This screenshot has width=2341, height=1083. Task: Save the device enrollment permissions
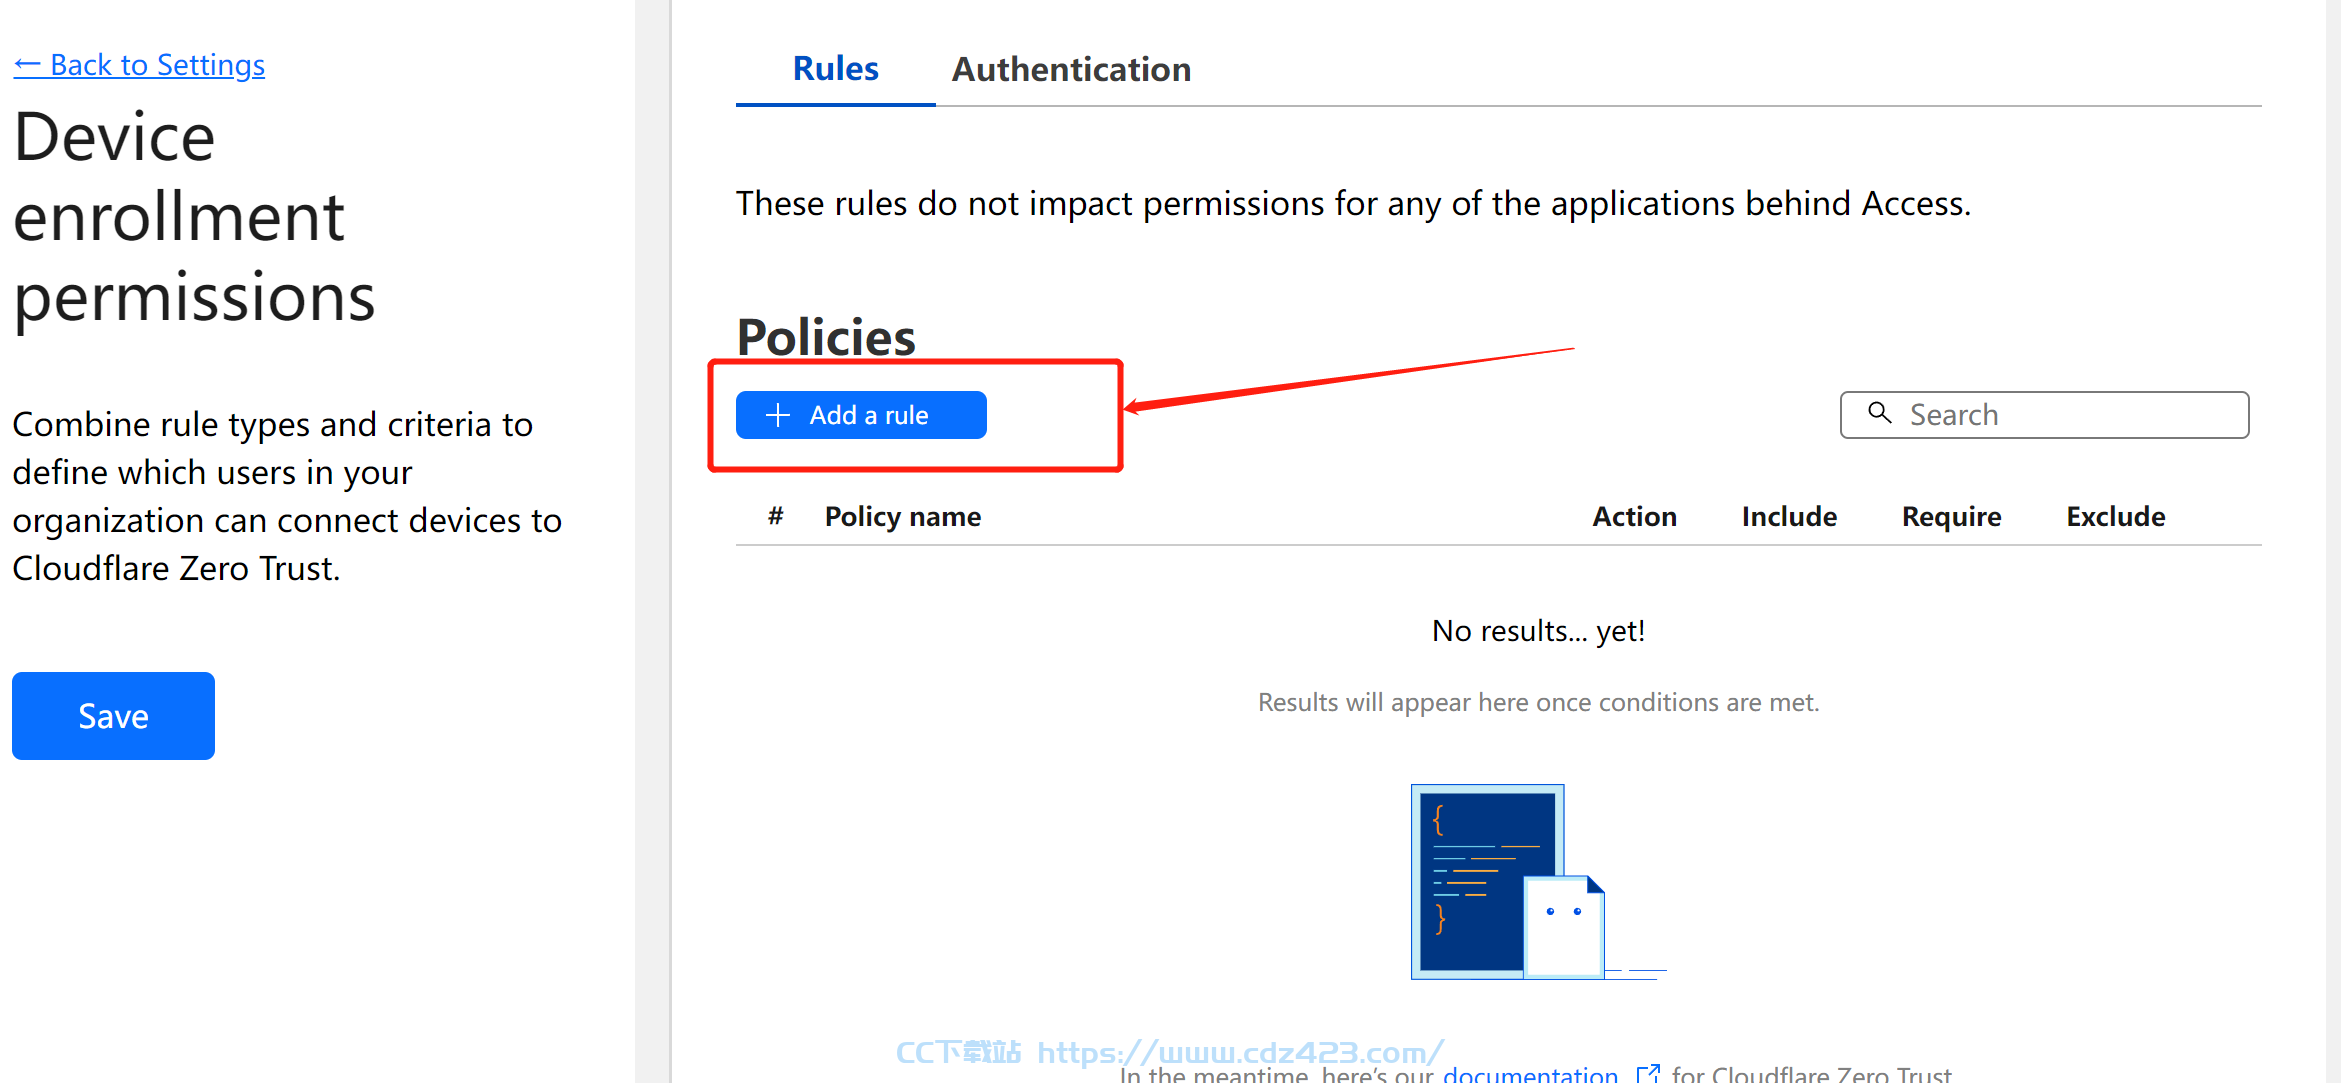113,716
